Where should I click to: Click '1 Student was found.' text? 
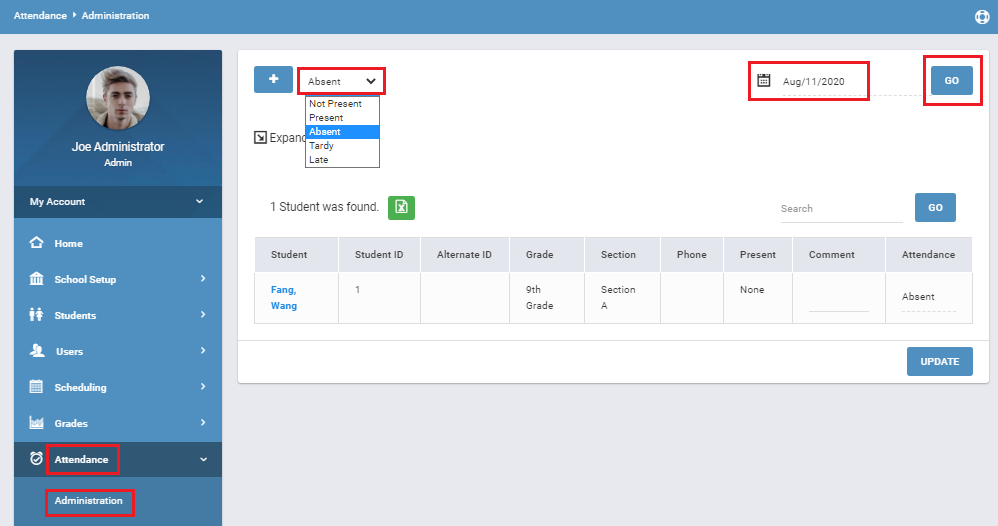pos(324,207)
